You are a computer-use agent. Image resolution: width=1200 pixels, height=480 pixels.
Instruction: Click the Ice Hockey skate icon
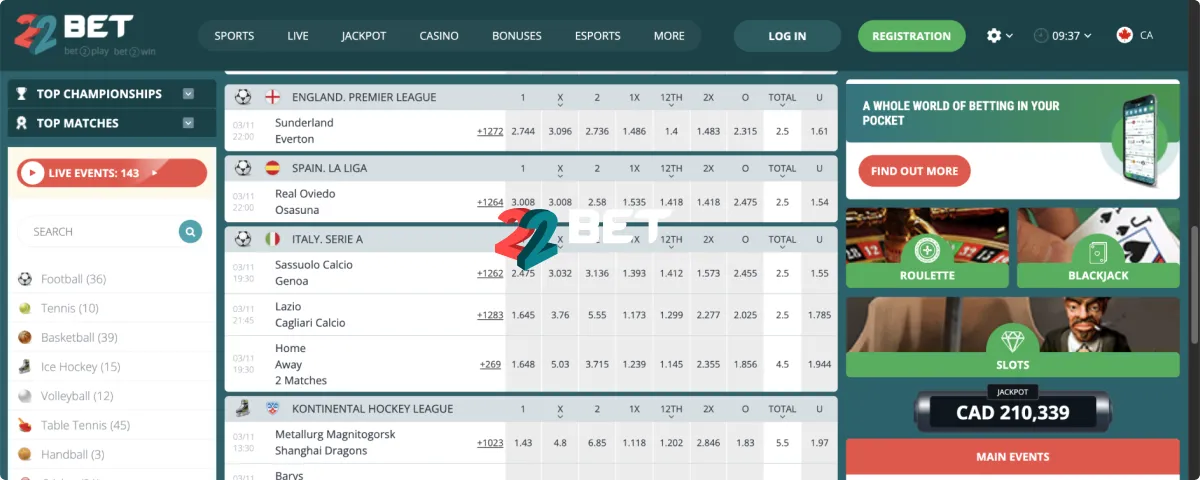(25, 367)
